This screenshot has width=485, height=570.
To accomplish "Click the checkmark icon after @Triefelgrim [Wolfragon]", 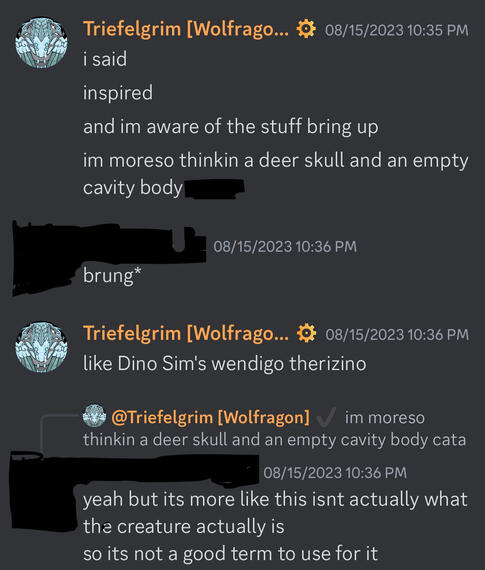I will pyautogui.click(x=326, y=417).
